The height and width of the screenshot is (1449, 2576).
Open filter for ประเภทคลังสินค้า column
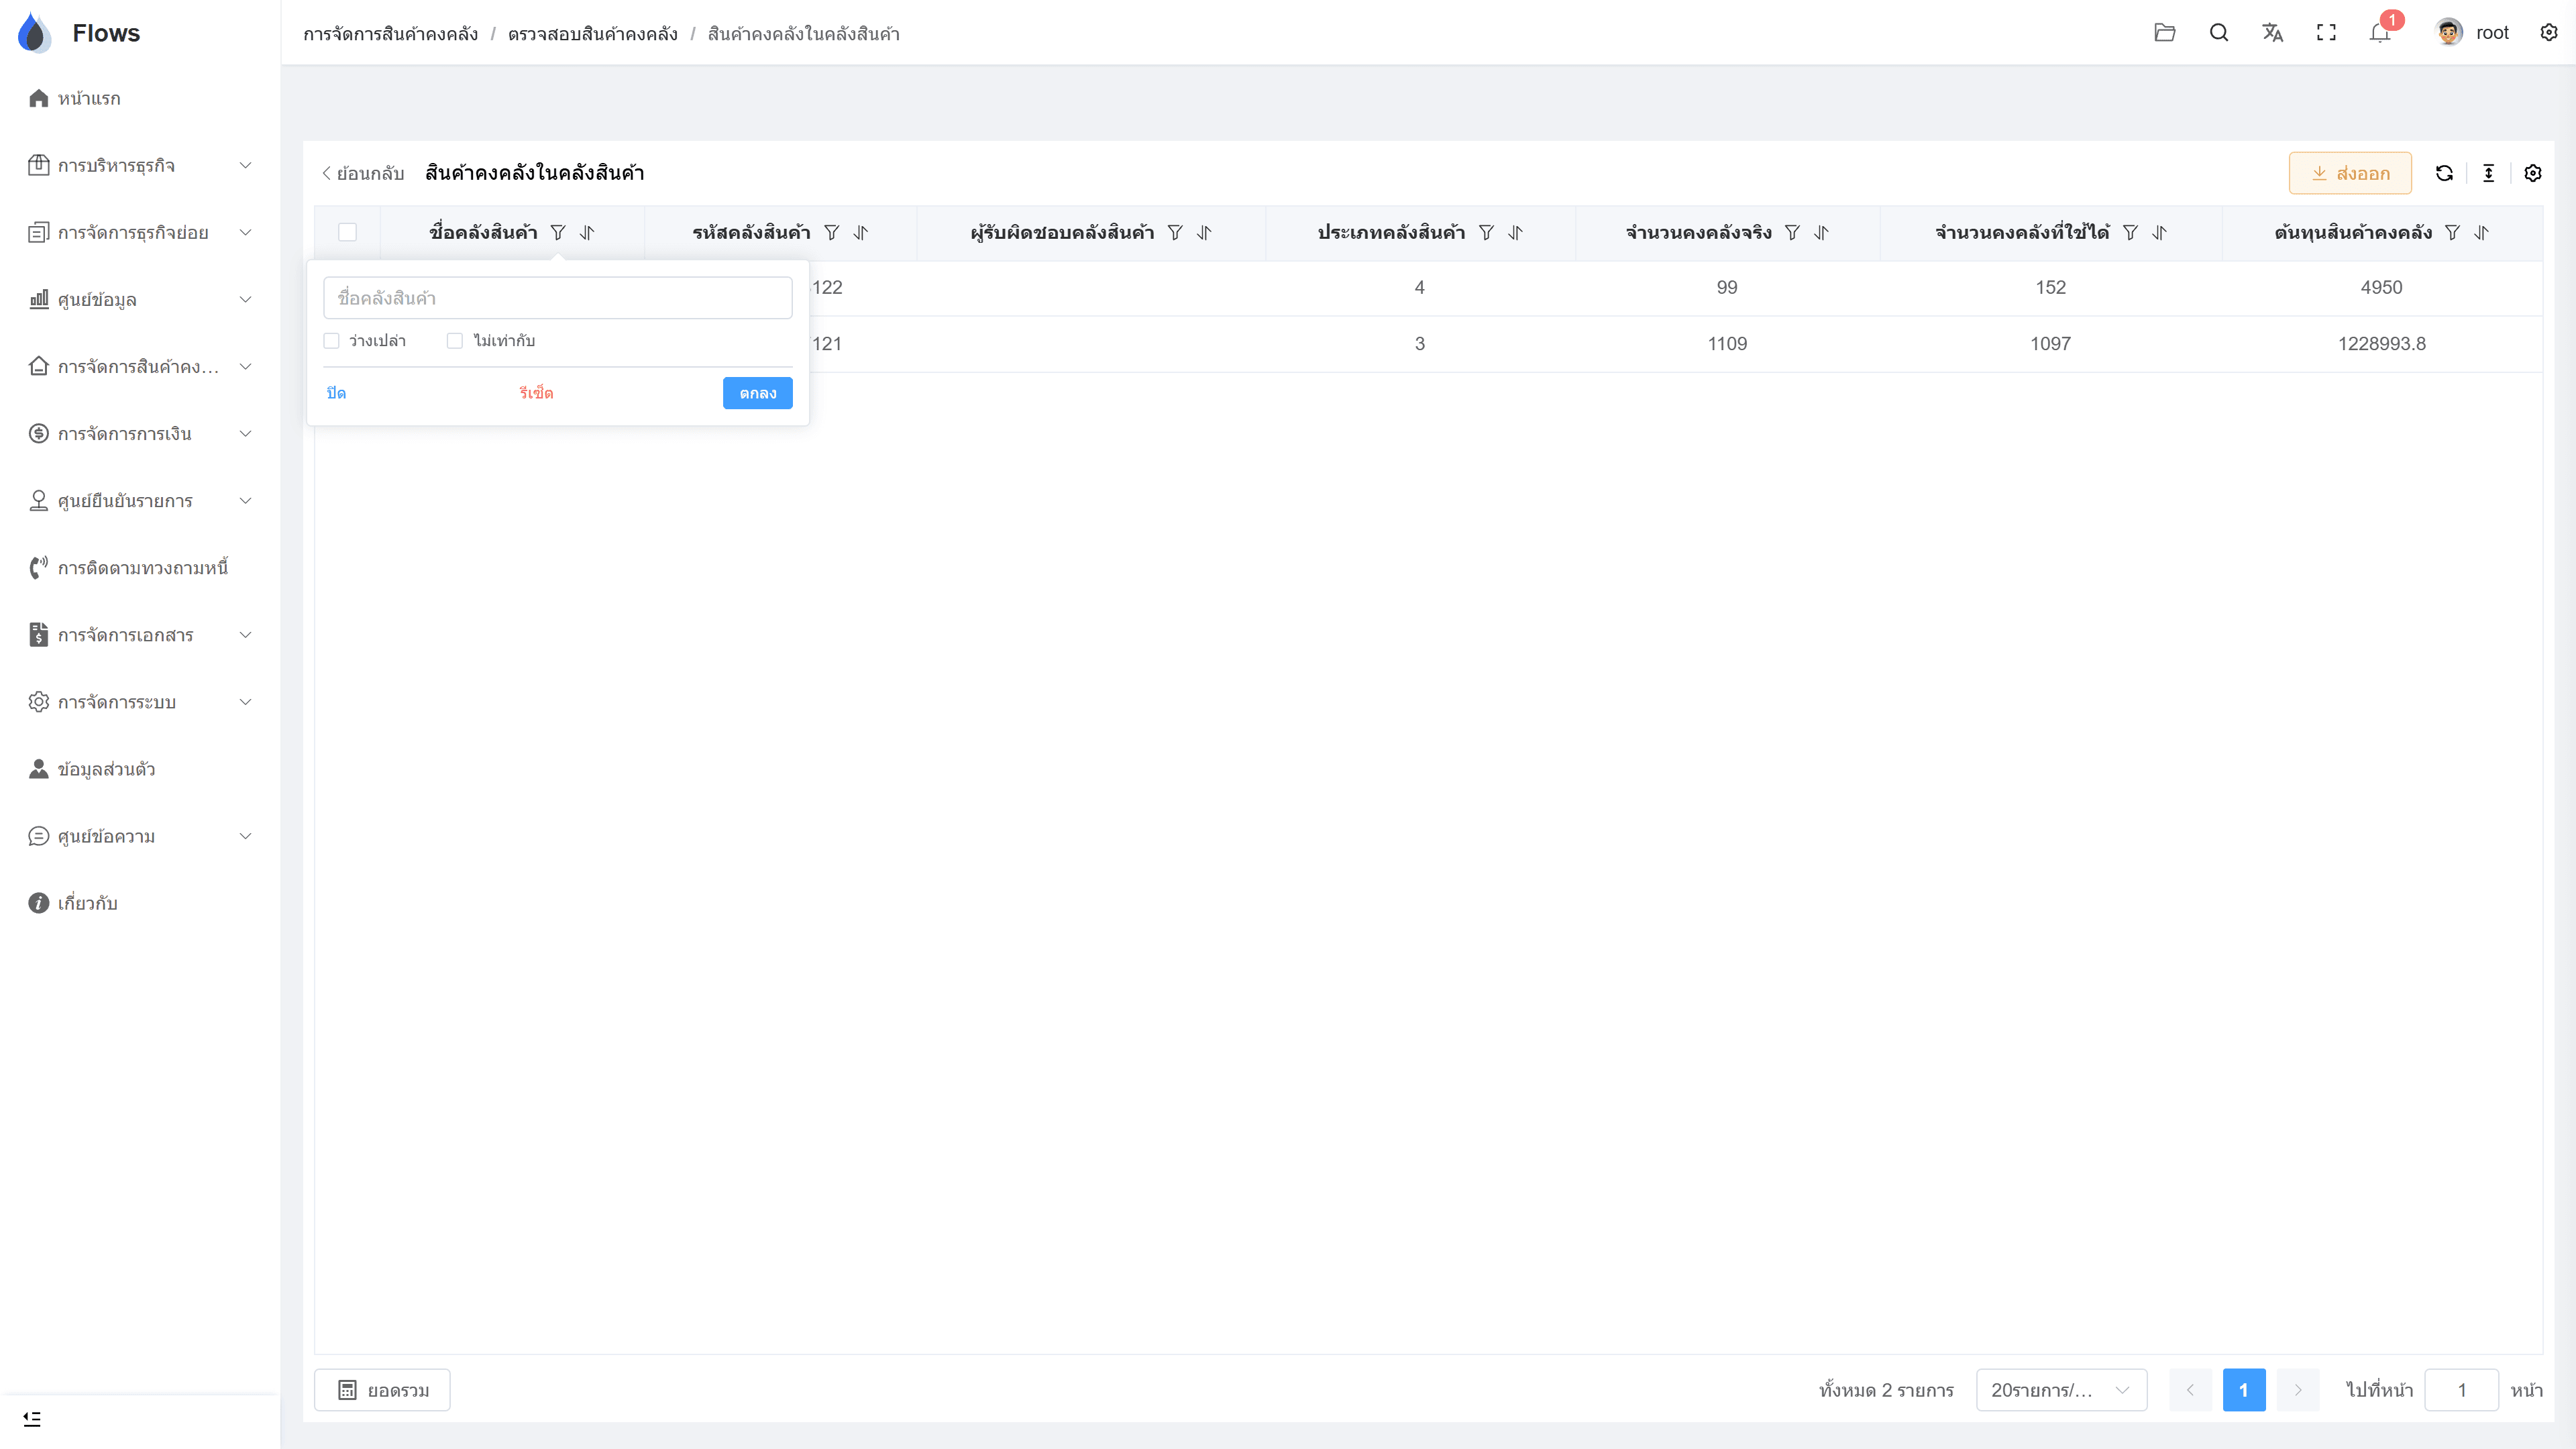1486,233
